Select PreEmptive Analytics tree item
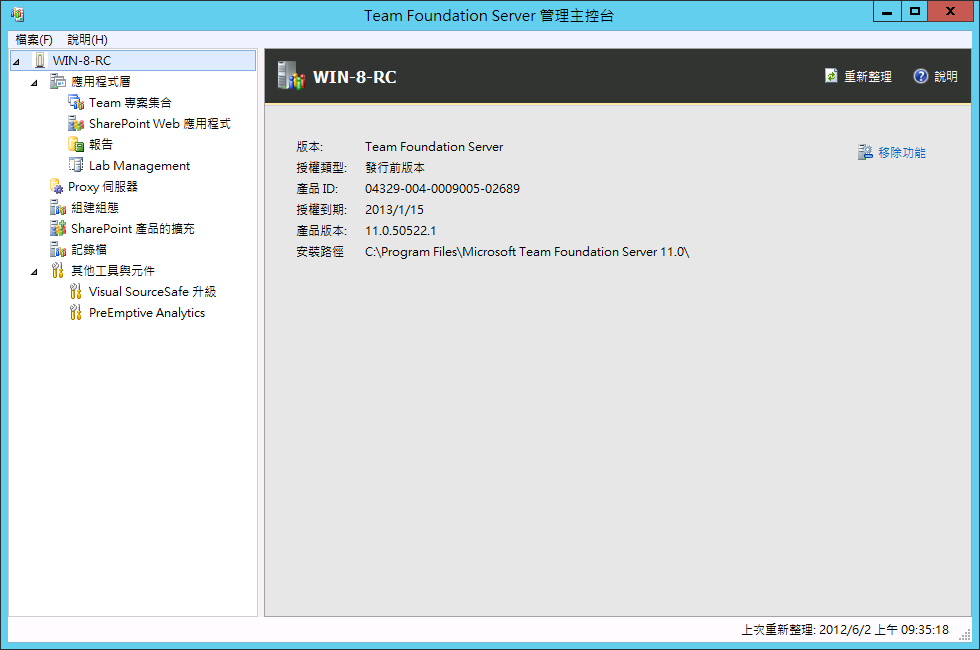980x650 pixels. [147, 312]
